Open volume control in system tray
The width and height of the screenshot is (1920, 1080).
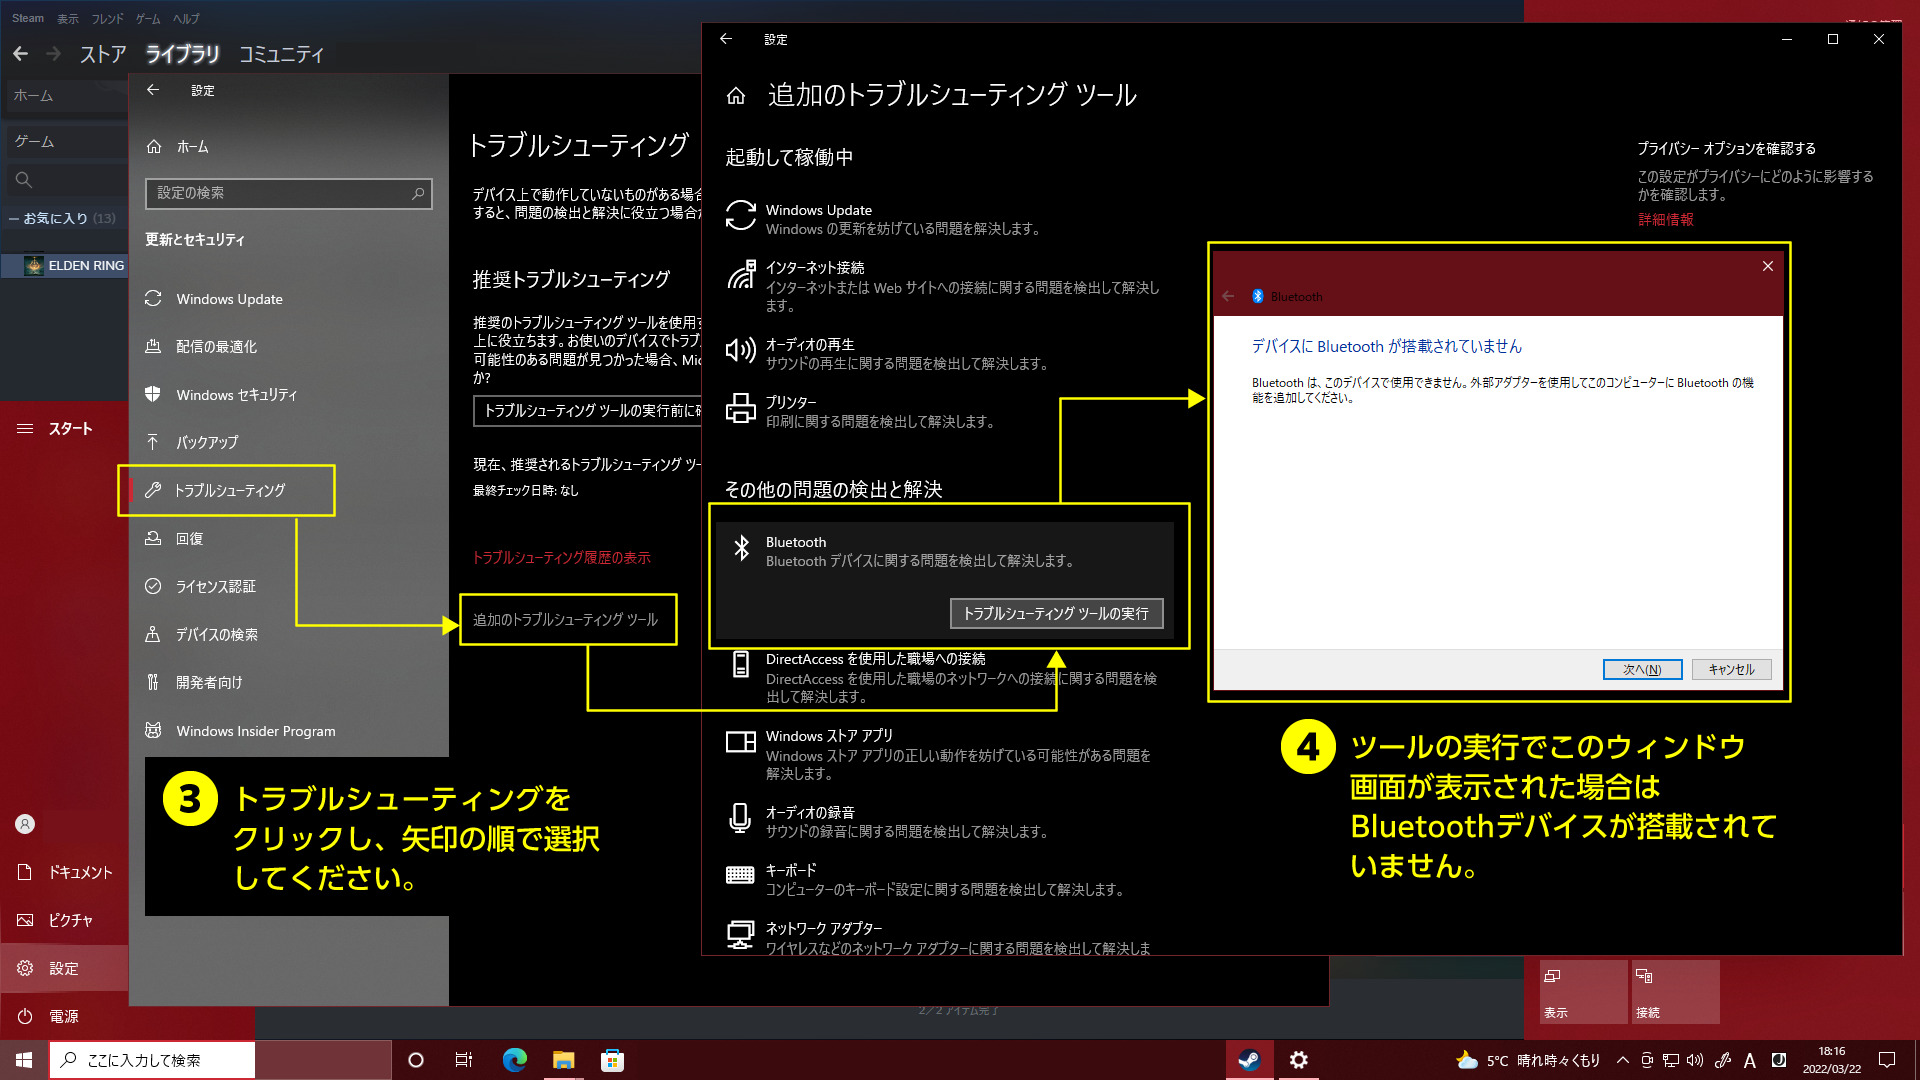pos(1694,1060)
